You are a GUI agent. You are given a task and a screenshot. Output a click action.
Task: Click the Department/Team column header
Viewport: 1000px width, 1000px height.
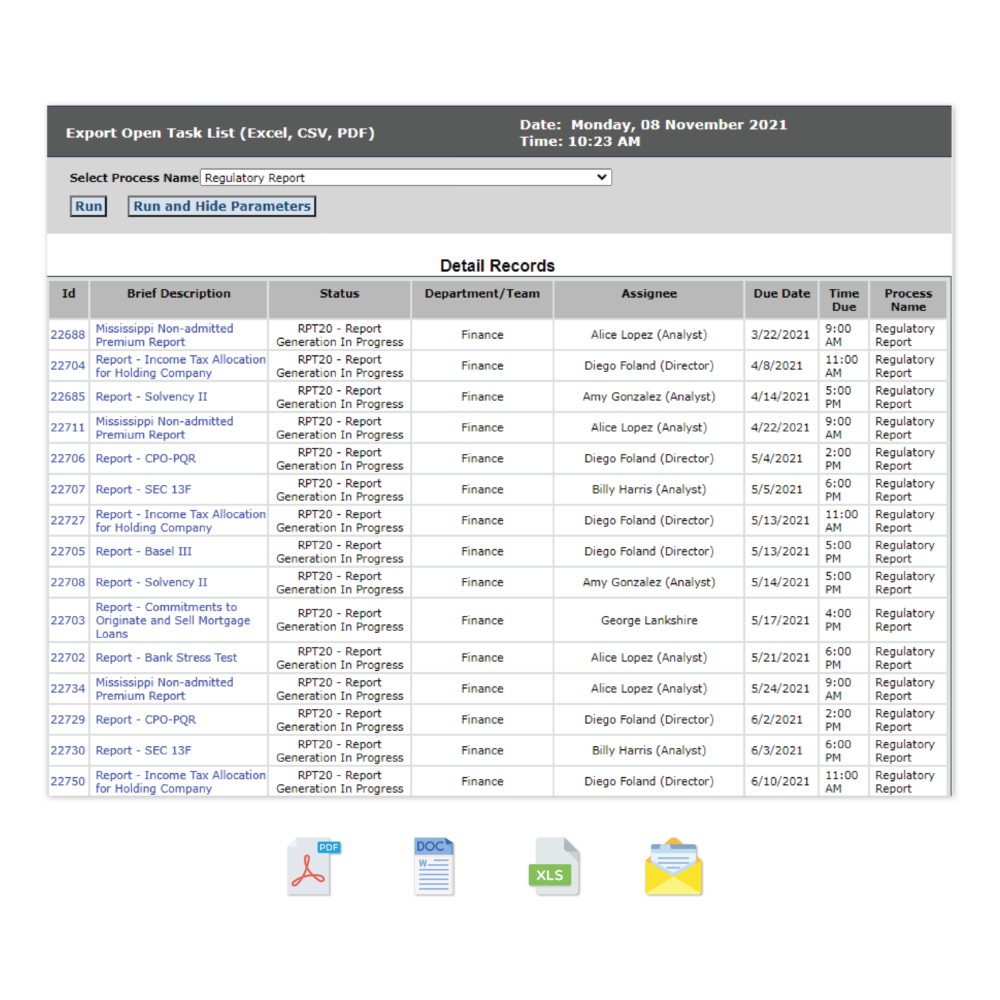[x=482, y=299]
